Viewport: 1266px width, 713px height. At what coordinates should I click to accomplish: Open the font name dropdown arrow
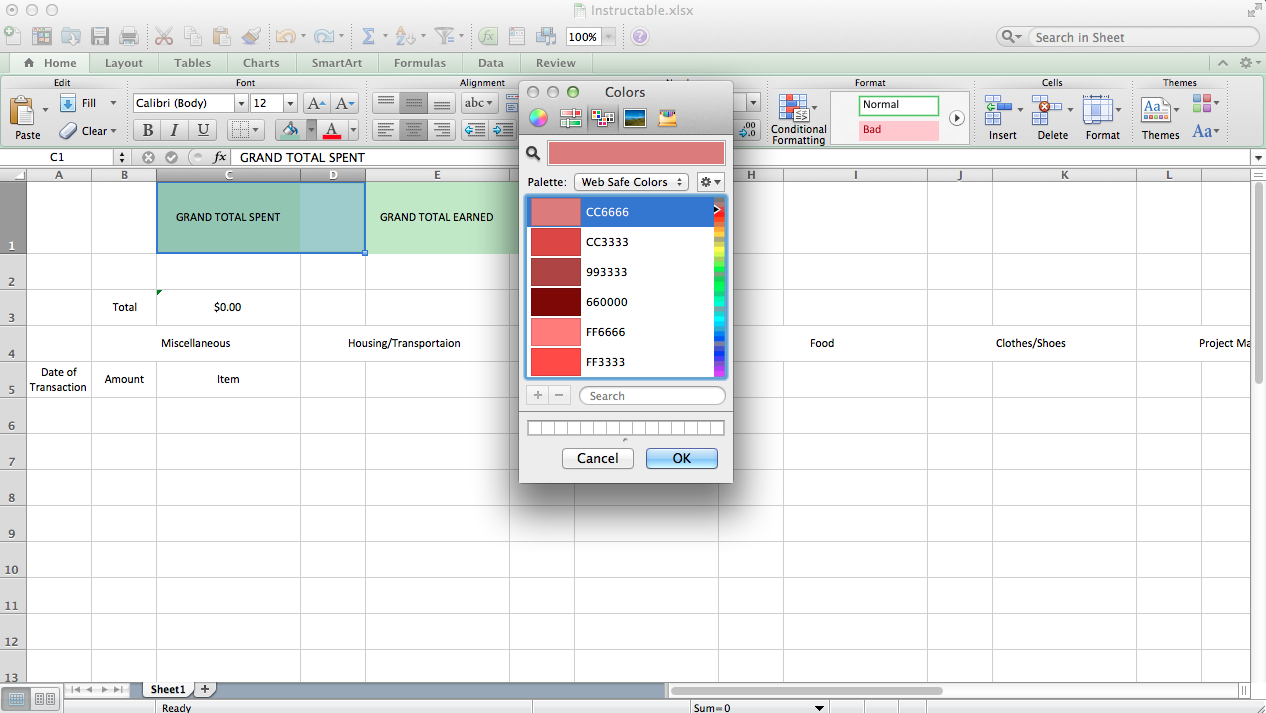(x=240, y=104)
